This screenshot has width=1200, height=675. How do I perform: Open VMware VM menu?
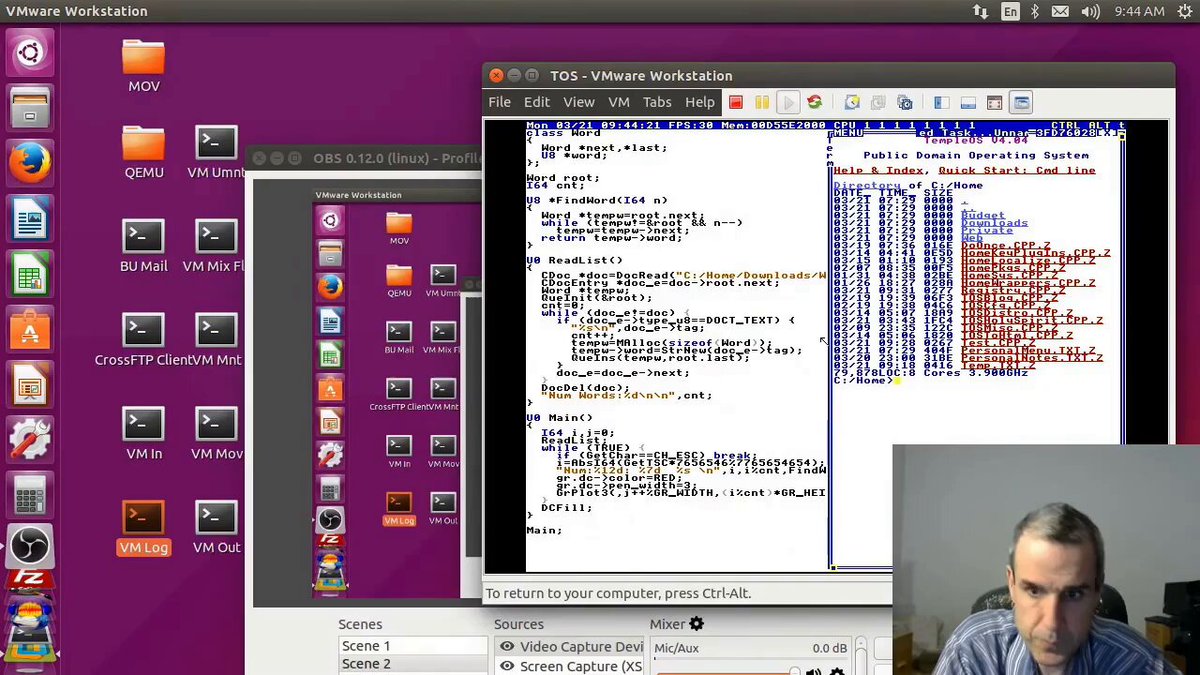pyautogui.click(x=619, y=102)
